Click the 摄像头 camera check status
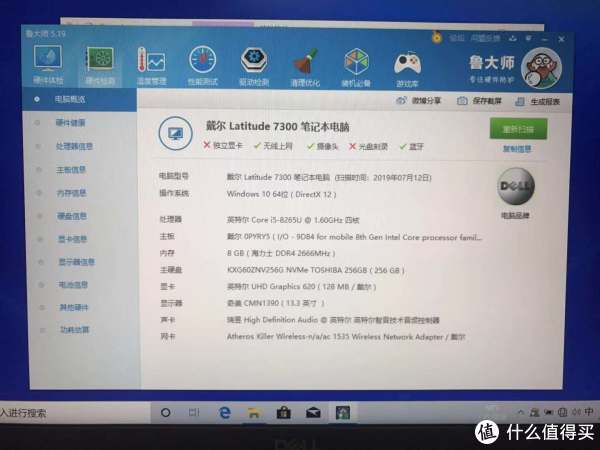This screenshot has width=600, height=450. click(x=323, y=146)
